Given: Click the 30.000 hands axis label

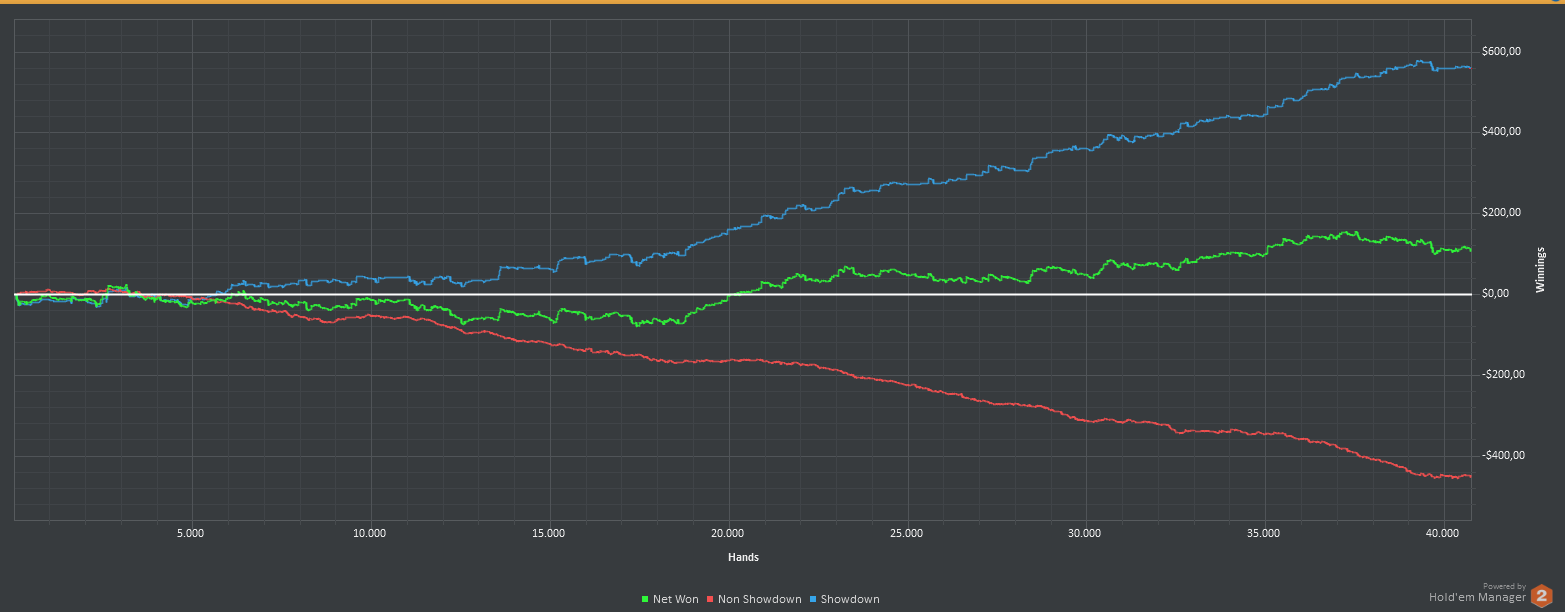Looking at the screenshot, I should tap(1085, 534).
